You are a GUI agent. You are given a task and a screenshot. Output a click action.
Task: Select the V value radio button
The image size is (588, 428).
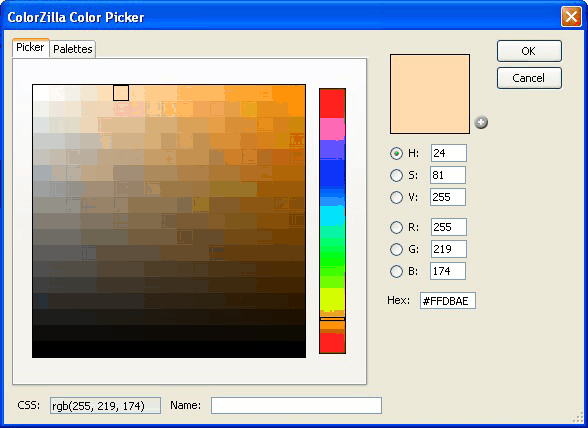(396, 197)
